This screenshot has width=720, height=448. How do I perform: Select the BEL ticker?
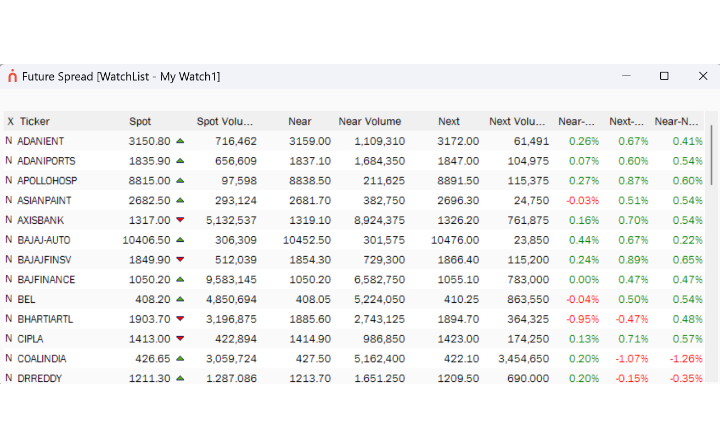coord(26,299)
